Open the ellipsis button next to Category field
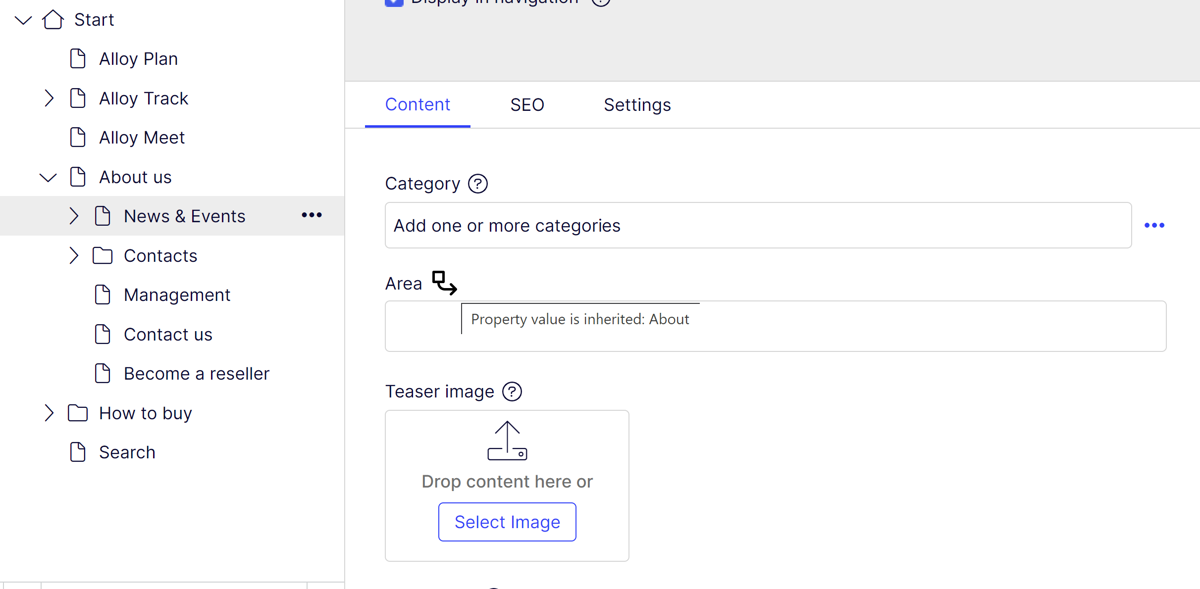This screenshot has width=1200, height=589. [1155, 225]
